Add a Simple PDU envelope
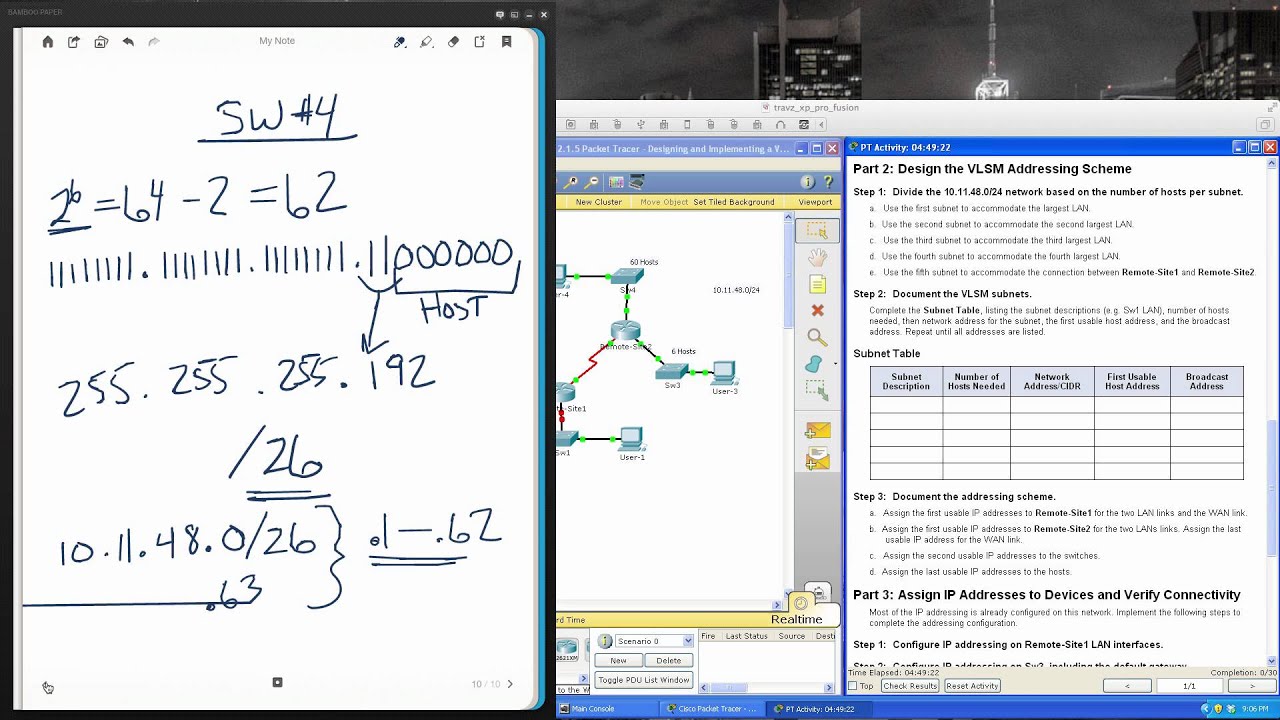 pyautogui.click(x=818, y=430)
